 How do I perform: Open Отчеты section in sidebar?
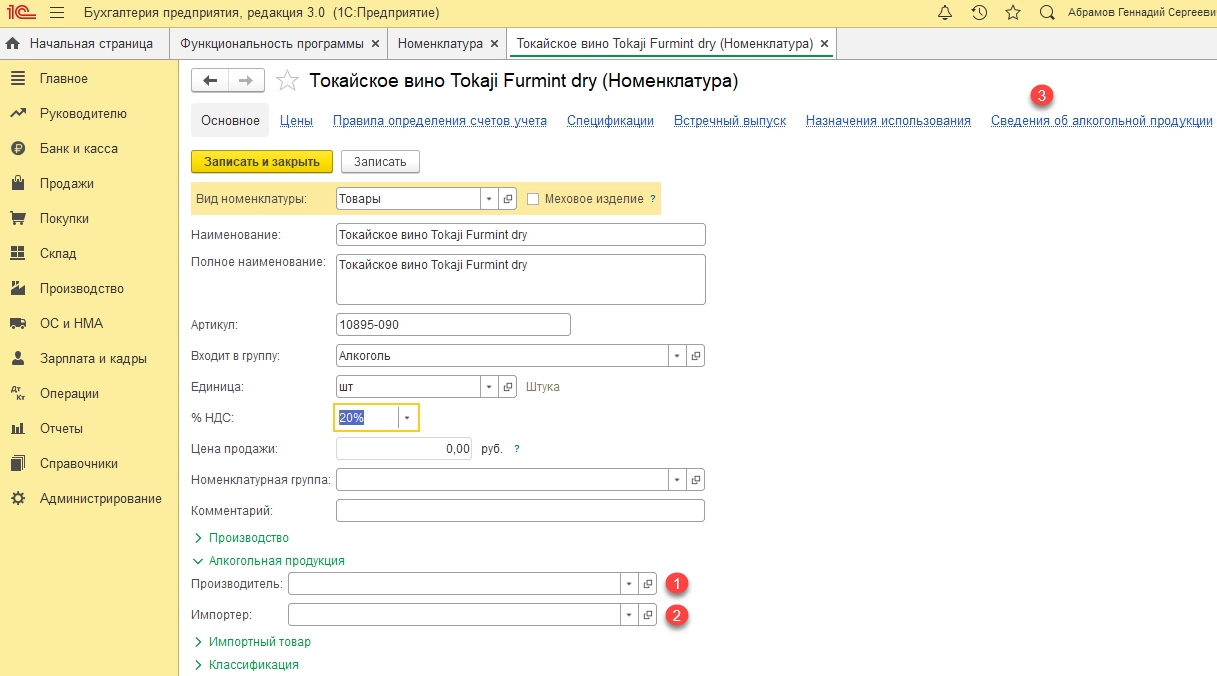point(61,429)
